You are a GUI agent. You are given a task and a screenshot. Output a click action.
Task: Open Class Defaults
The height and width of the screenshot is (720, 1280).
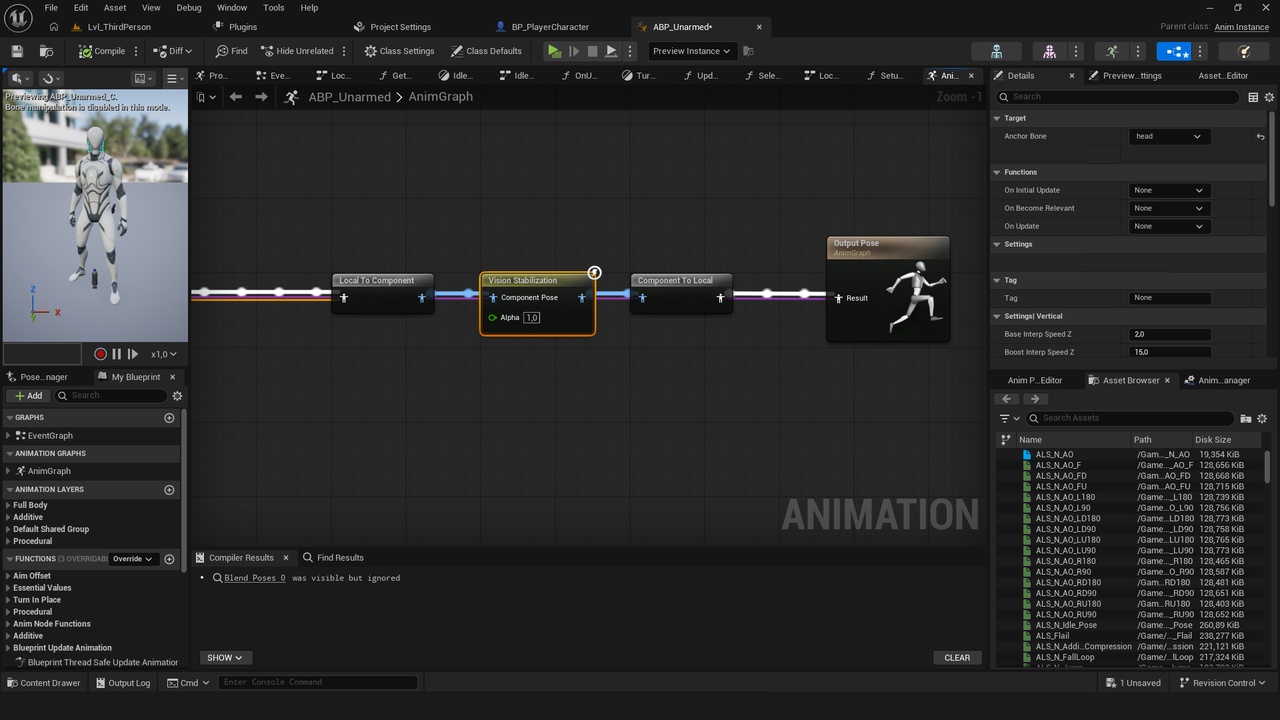click(486, 51)
